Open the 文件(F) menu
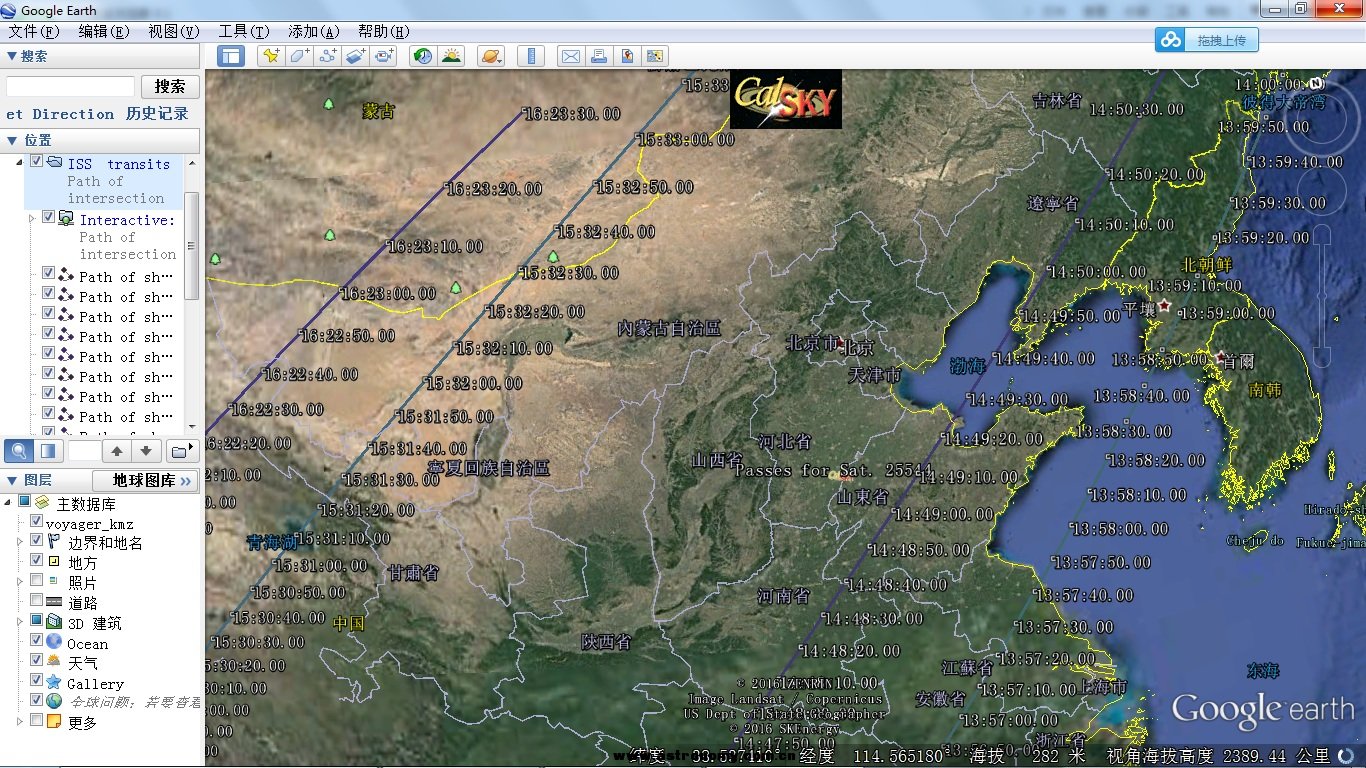1366x768 pixels. tap(34, 31)
